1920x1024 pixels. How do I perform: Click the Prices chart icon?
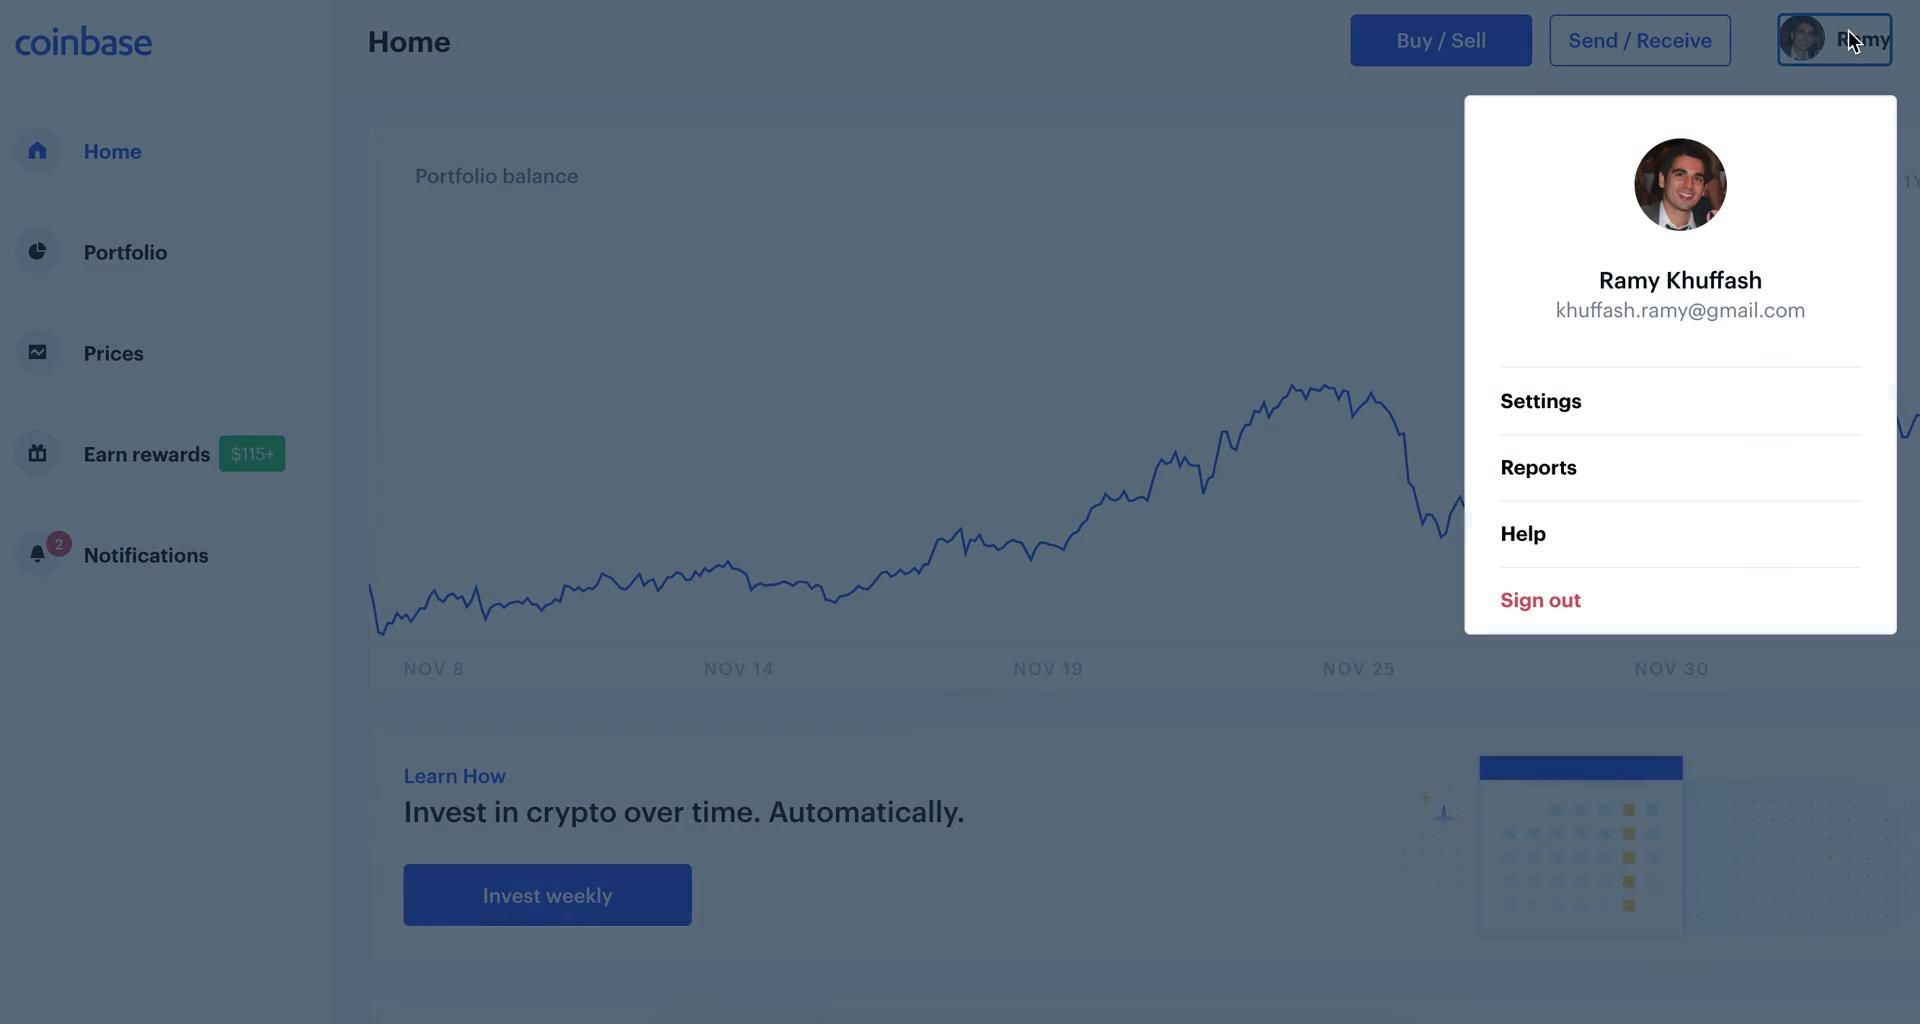[38, 353]
